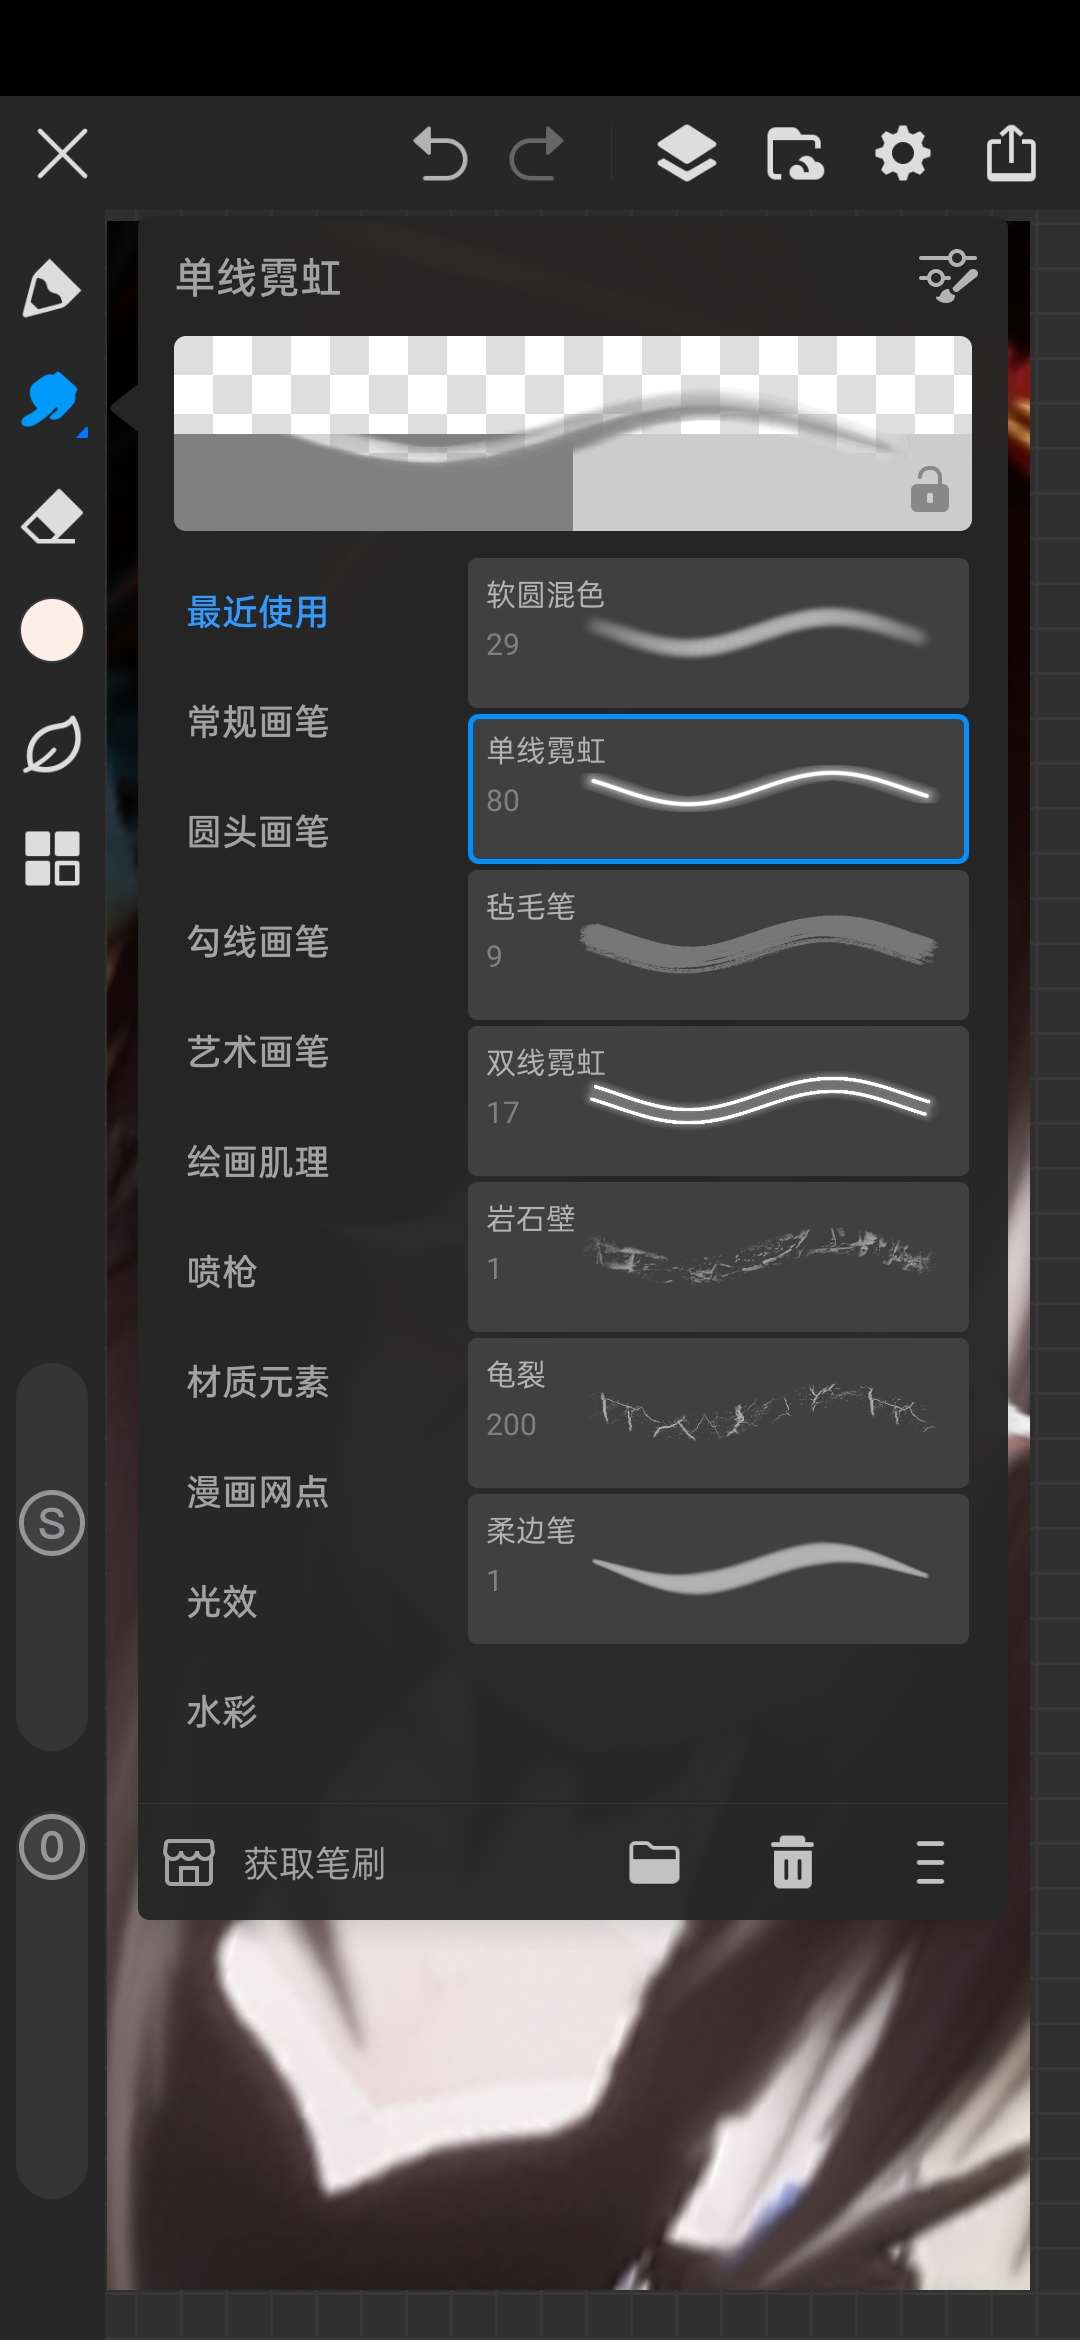The width and height of the screenshot is (1080, 2340).
Task: Select the Eraser tool
Action: click(x=51, y=517)
